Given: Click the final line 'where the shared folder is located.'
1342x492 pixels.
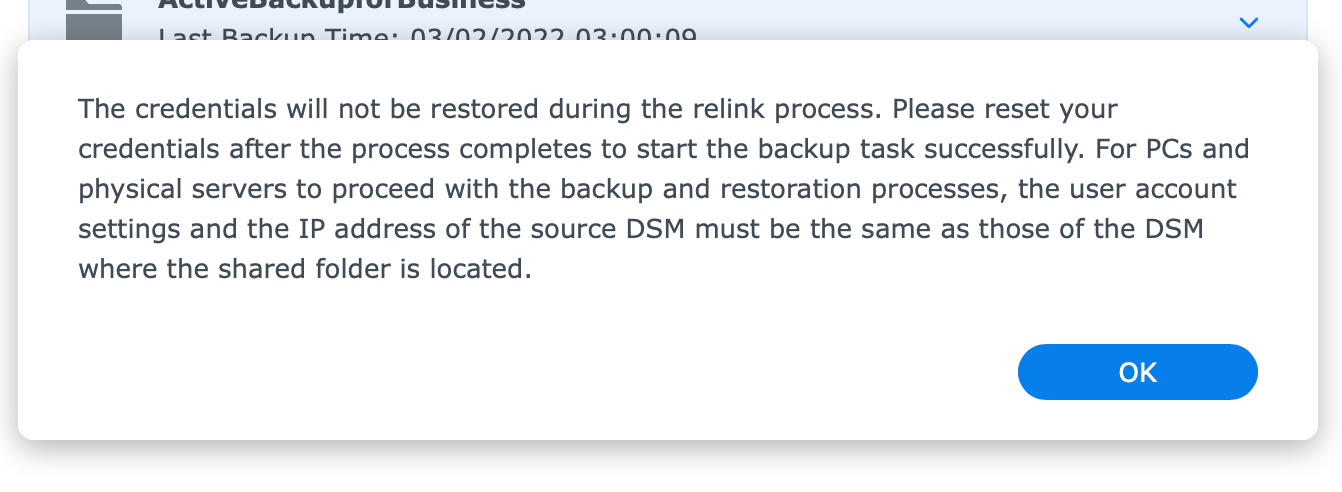Looking at the screenshot, I should 304,269.
